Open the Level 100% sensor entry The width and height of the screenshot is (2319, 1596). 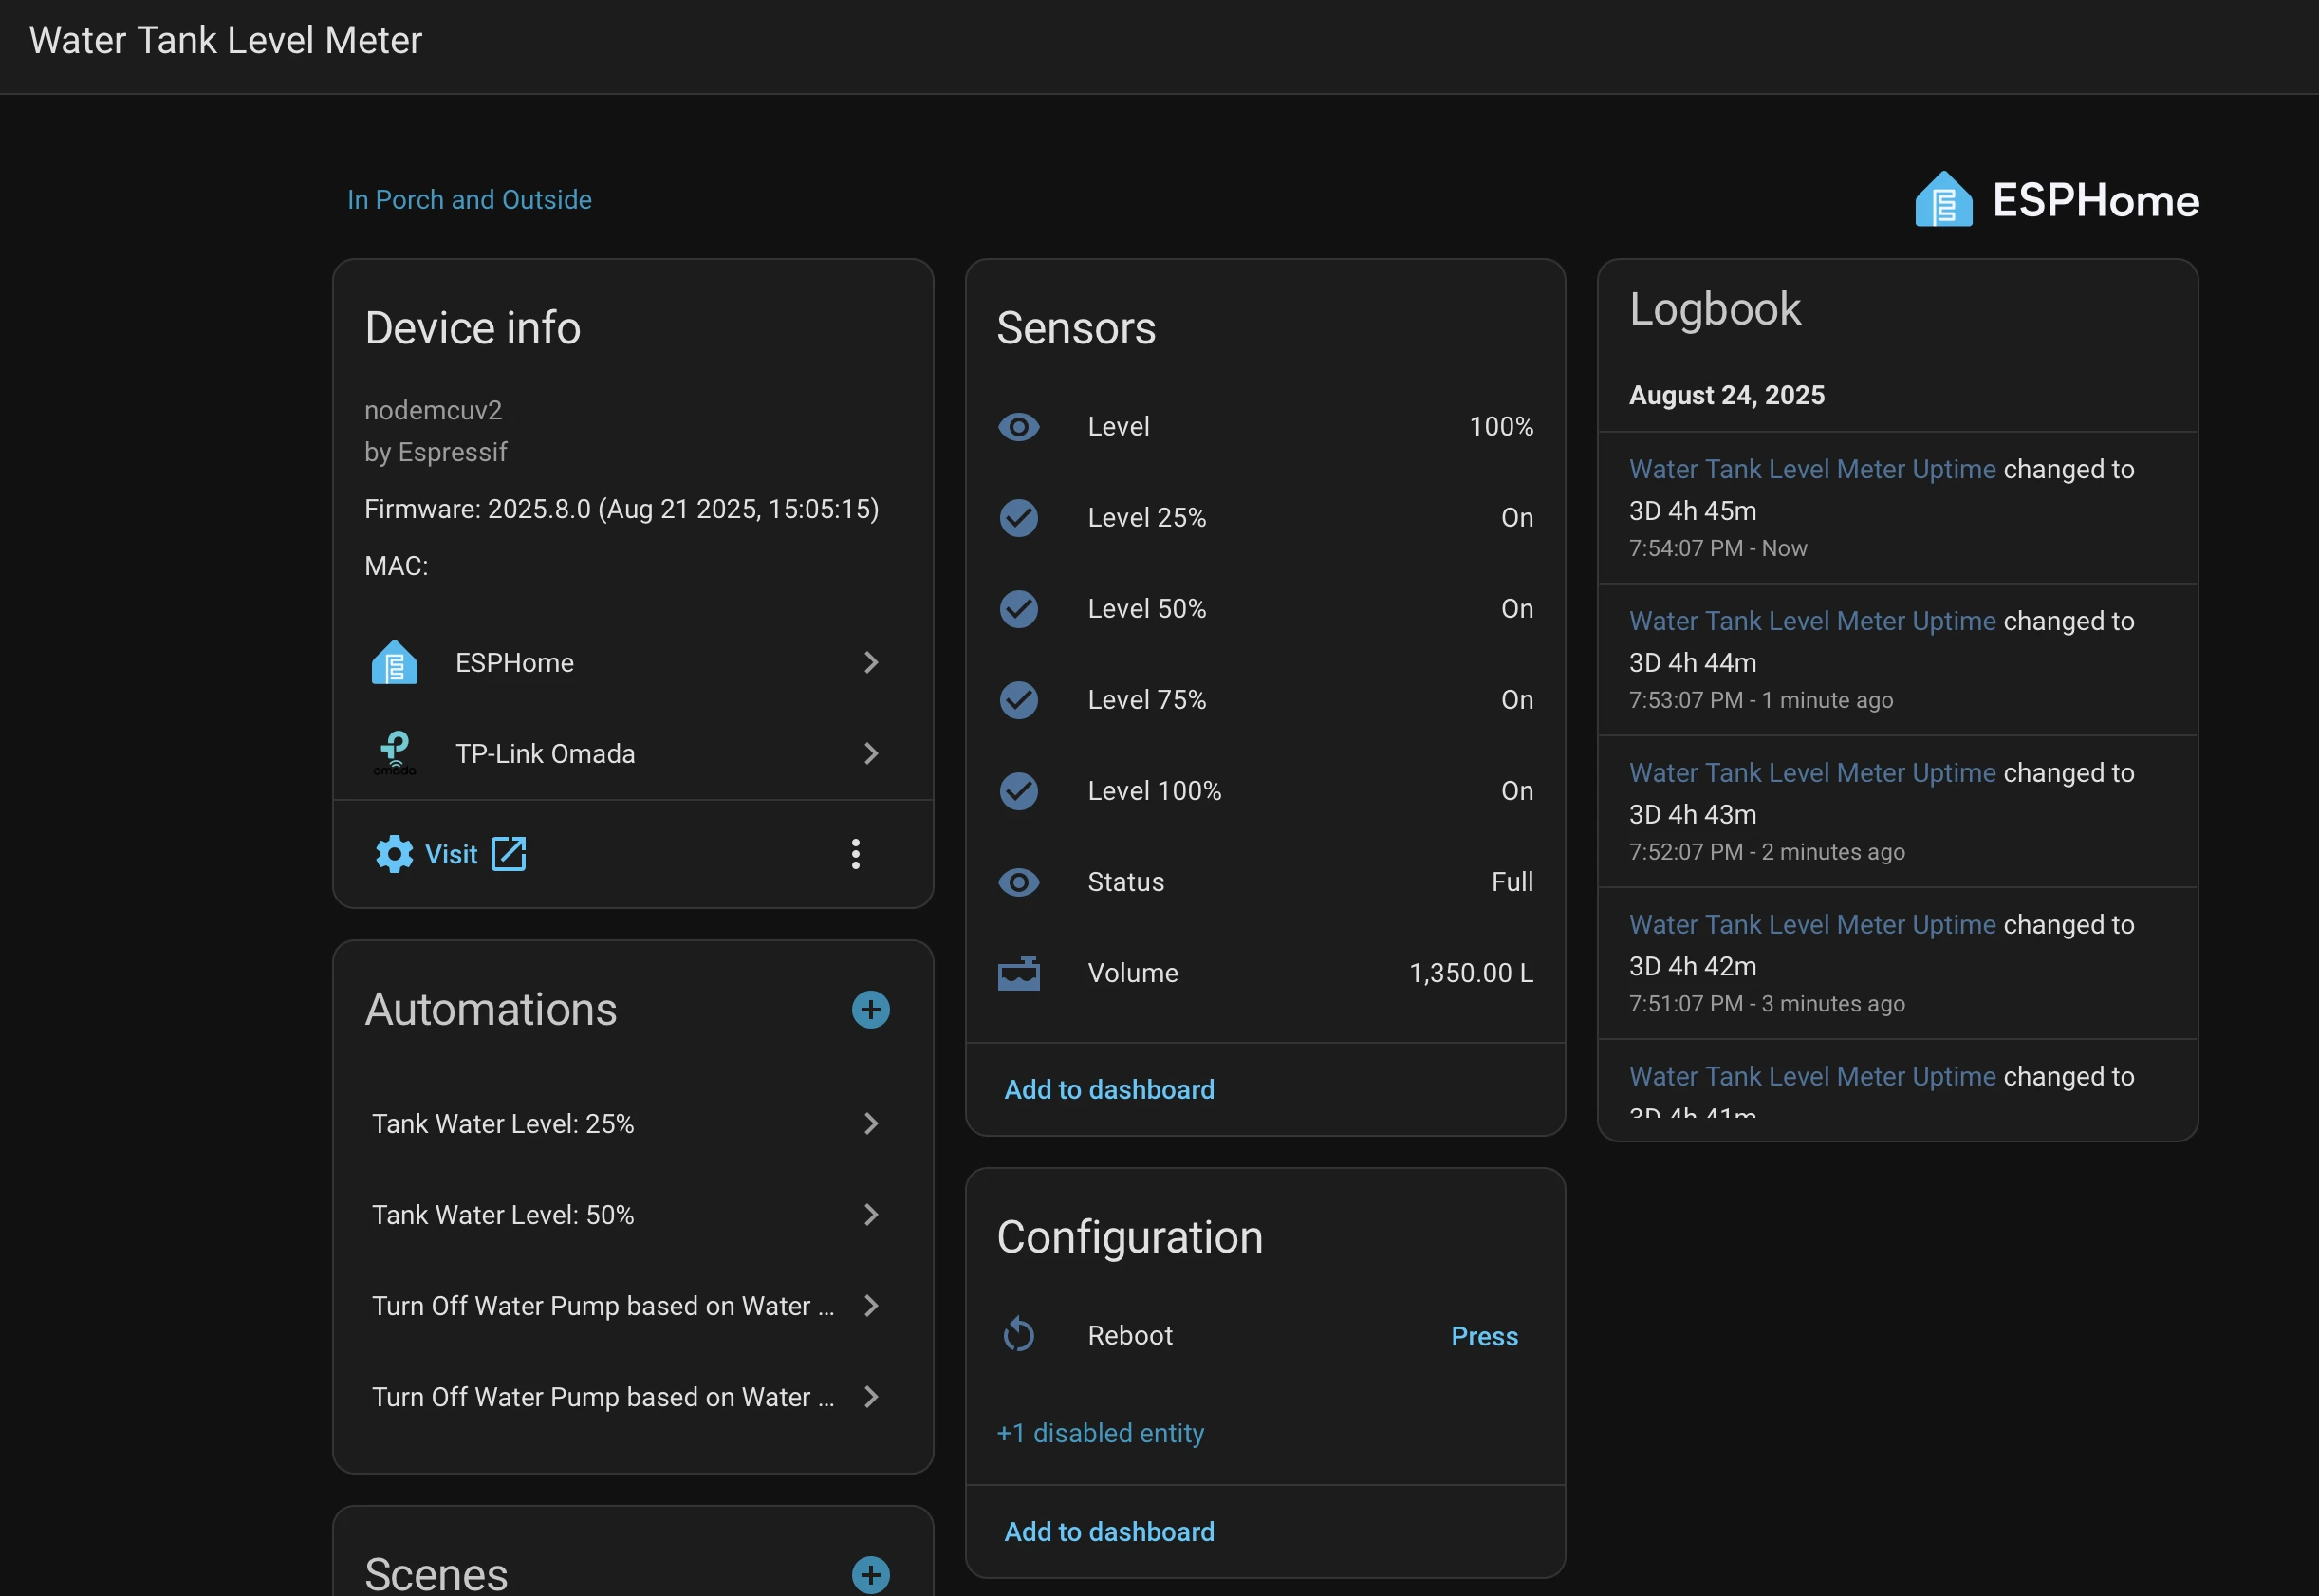(1154, 791)
